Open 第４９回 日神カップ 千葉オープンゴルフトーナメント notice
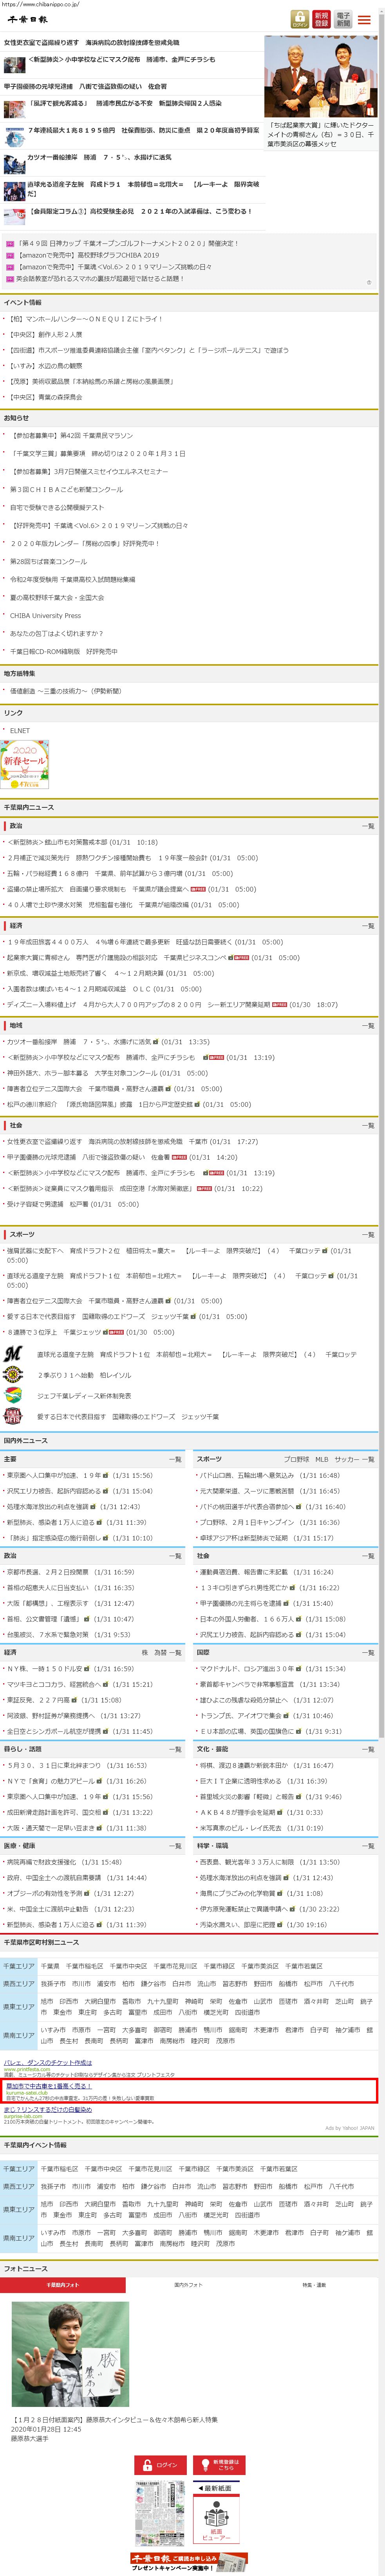385x2576 pixels. [129, 243]
